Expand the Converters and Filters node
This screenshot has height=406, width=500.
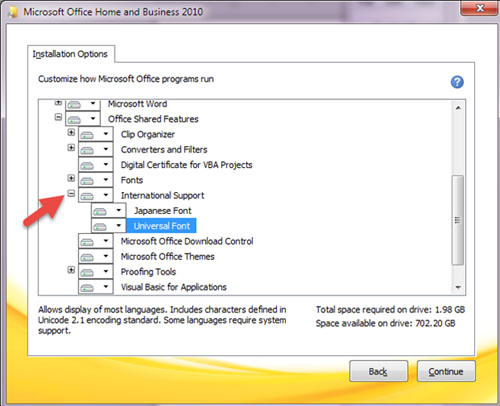point(71,147)
